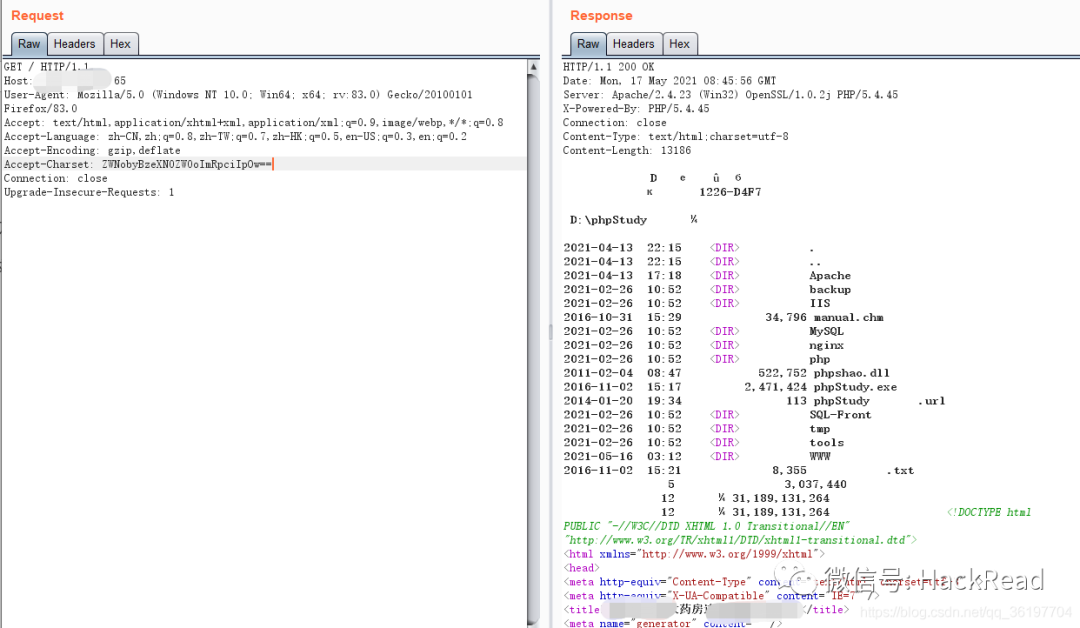Screen dimensions: 1080x628
Task: Click the MySQL directory entry
Action: click(x=827, y=331)
